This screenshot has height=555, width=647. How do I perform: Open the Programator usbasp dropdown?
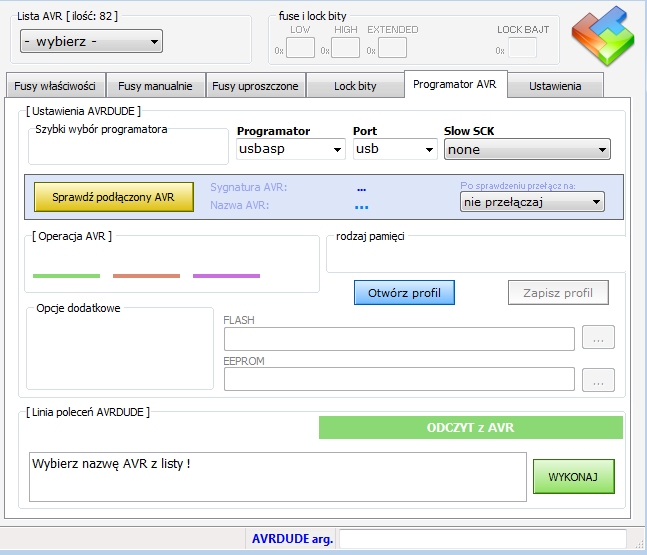click(x=290, y=149)
